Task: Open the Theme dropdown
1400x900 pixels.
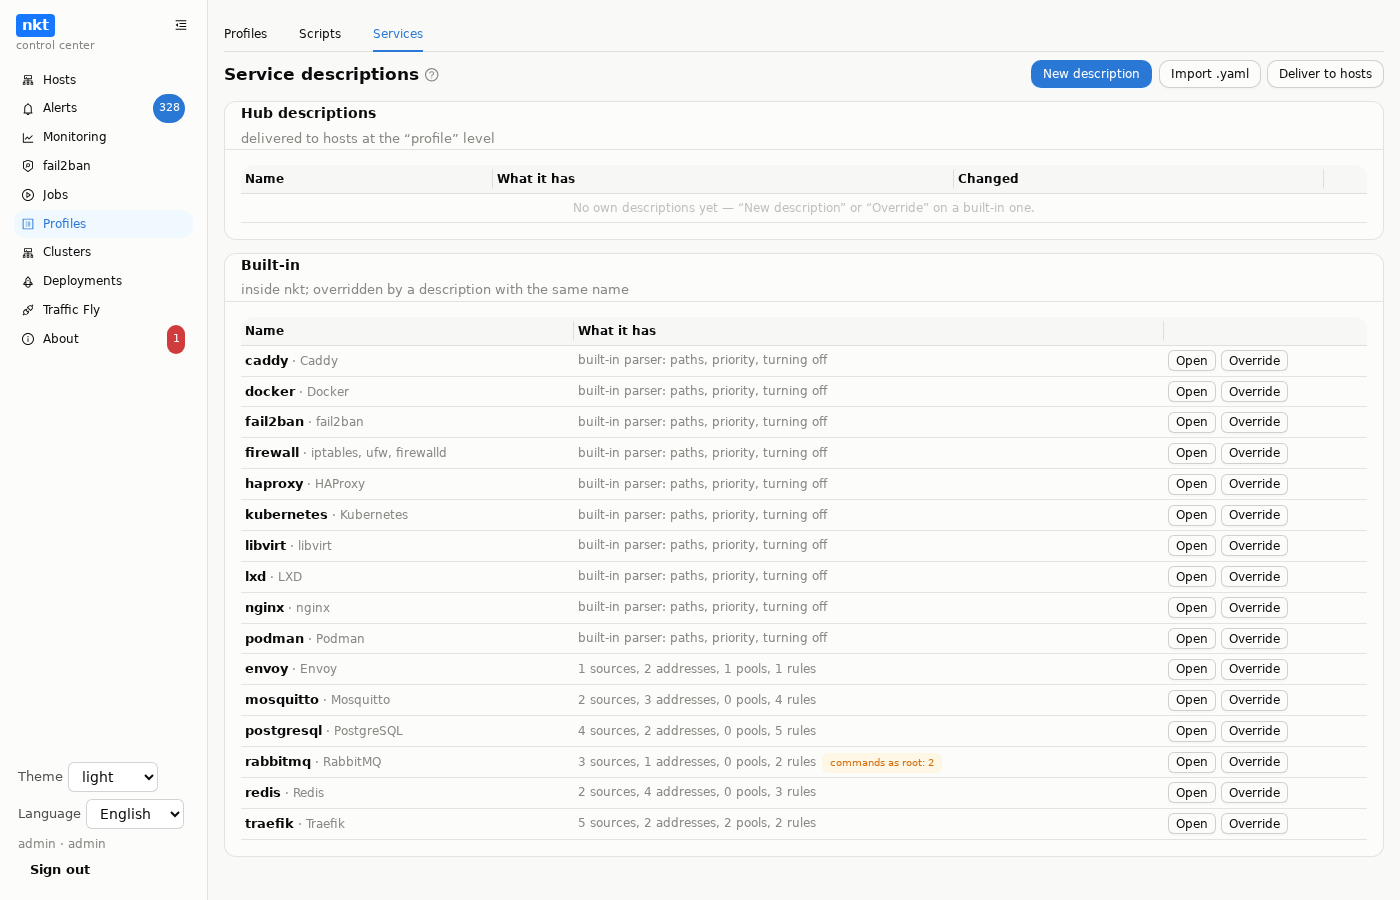Action: [113, 777]
